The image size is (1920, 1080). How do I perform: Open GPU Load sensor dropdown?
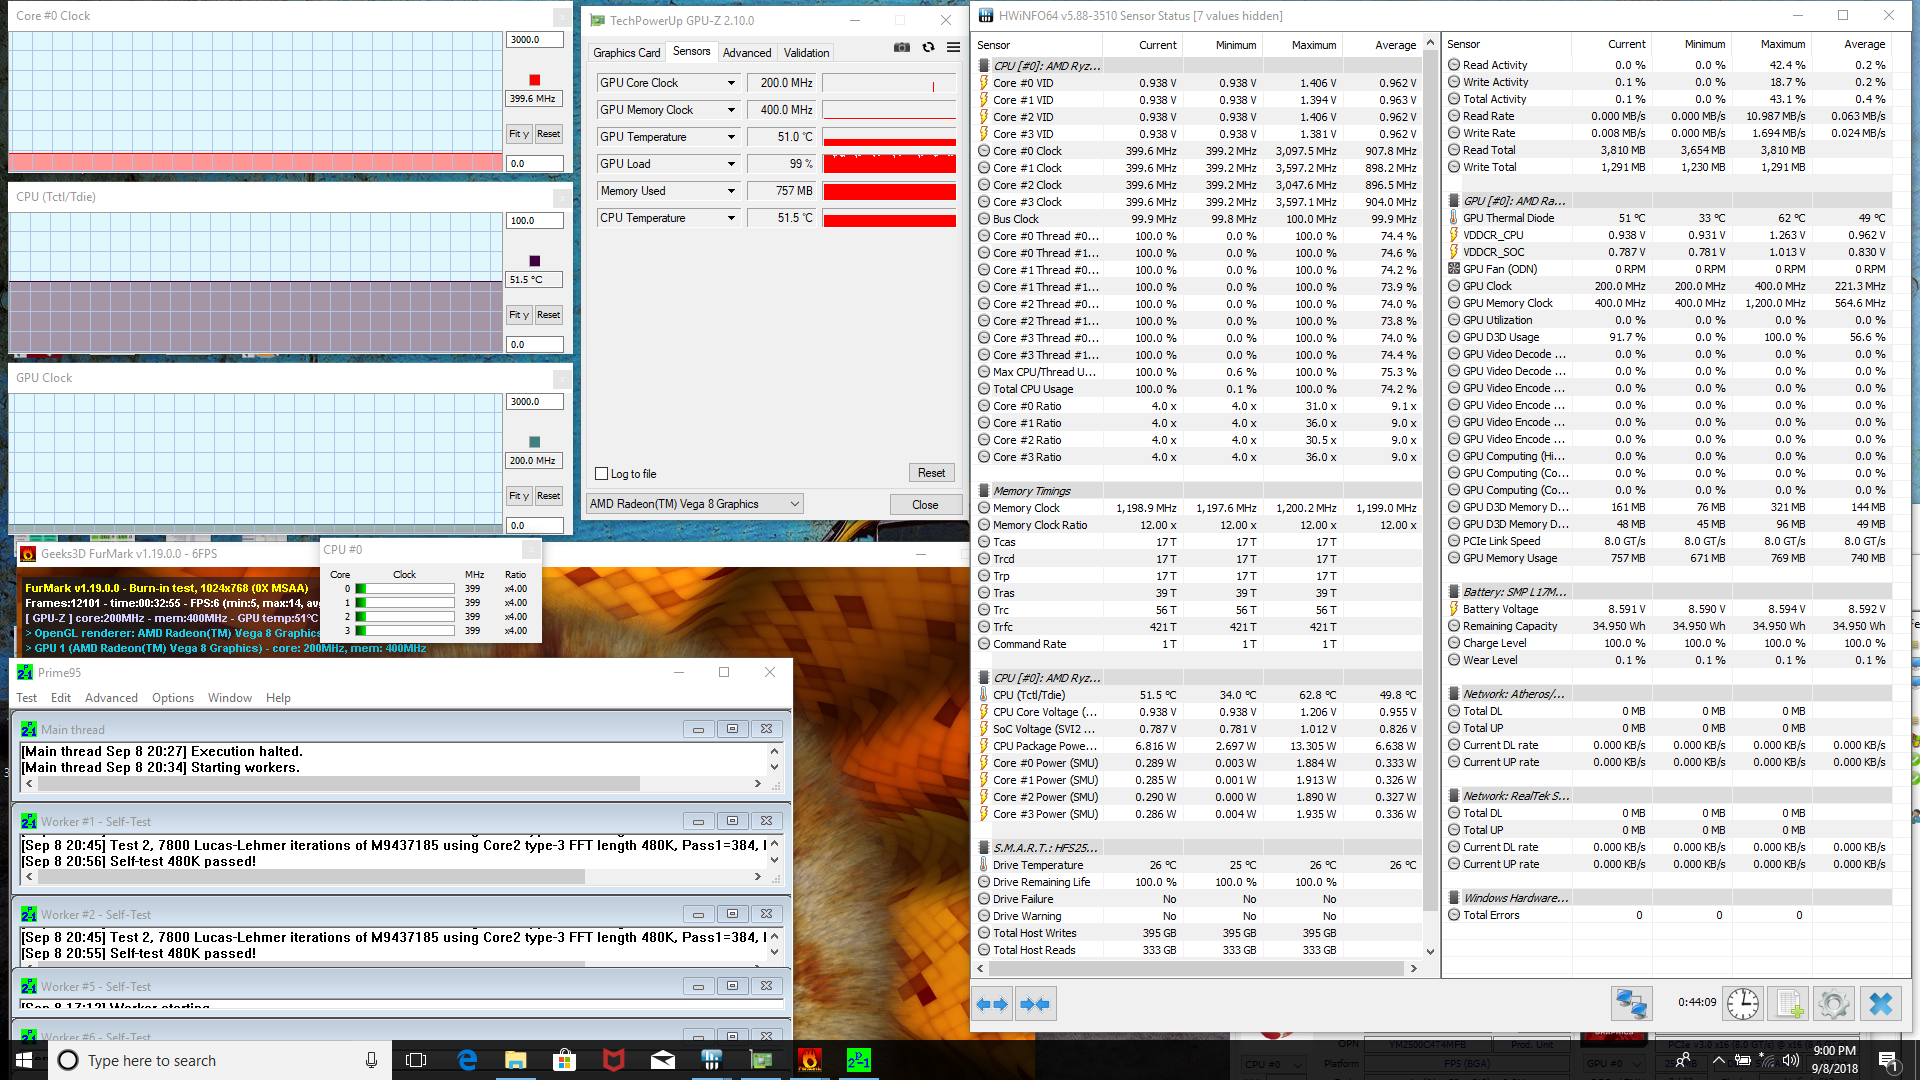point(731,164)
